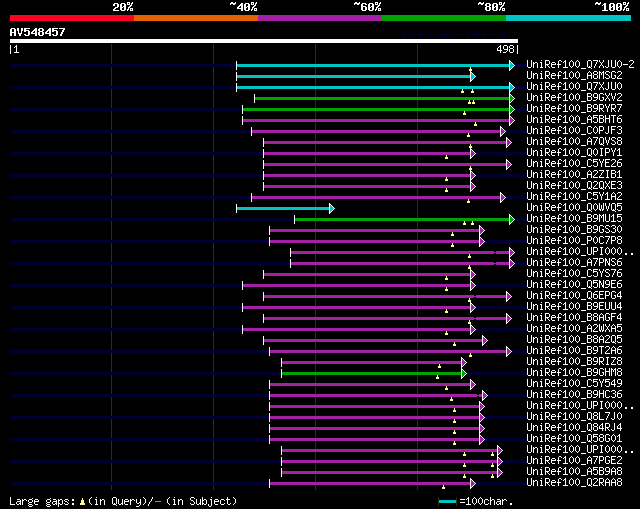This screenshot has width=640, height=509.
Task: Open hit UniRef100_Q7XJU0-2 label
Action: pos(580,64)
